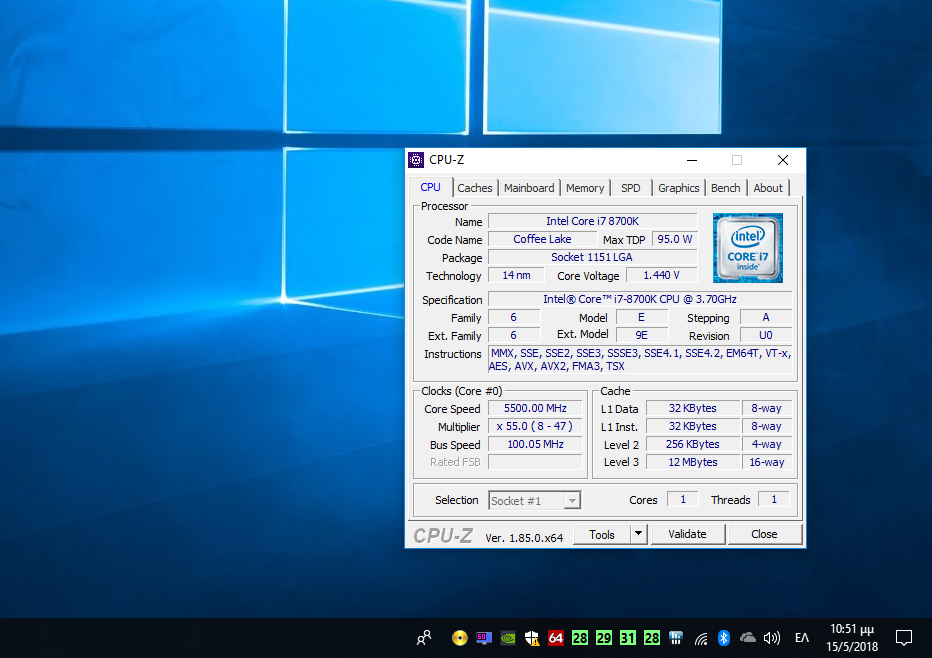Open the Socket #1 selection combo box
Screen dimensions: 932x658
[x=534, y=500]
